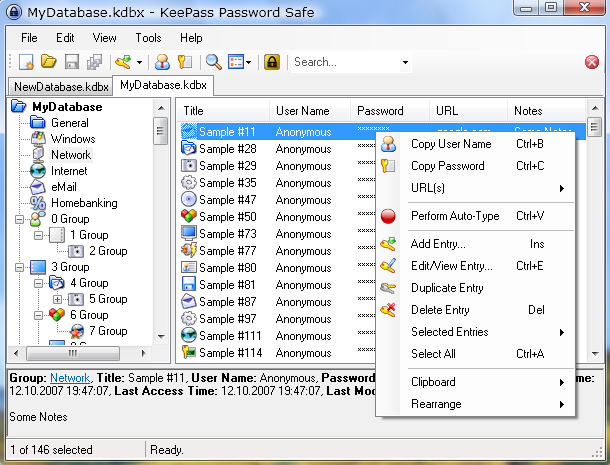The image size is (610, 465).
Task: Select the Internet group
Action: point(69,171)
